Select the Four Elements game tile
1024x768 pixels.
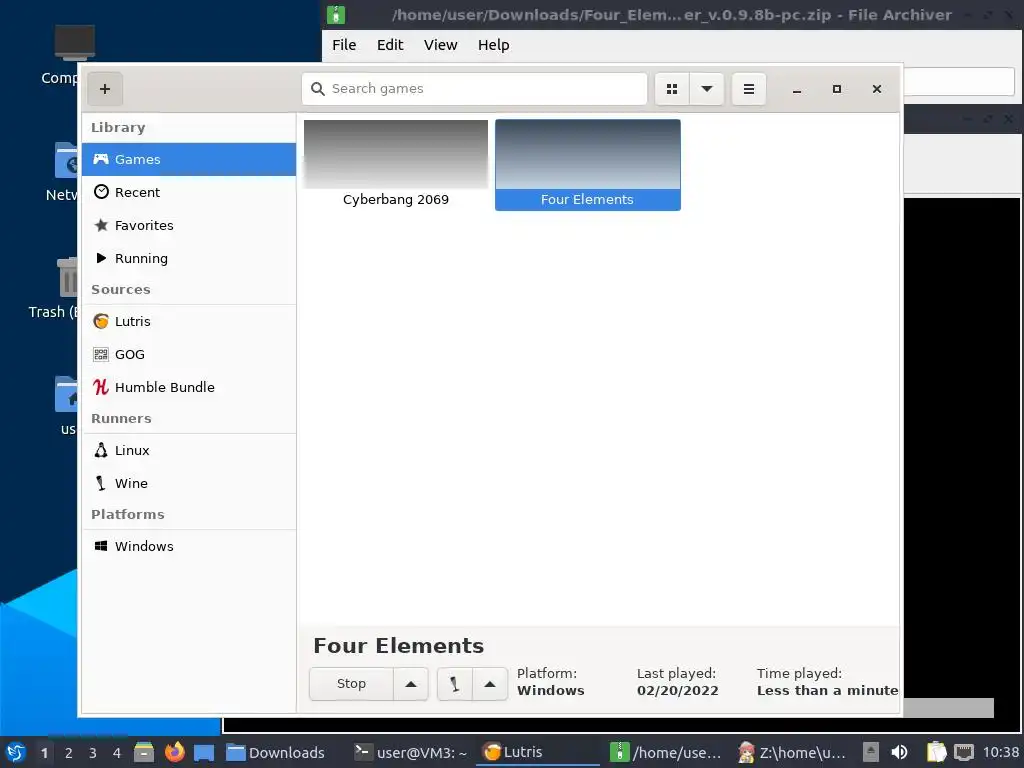[588, 165]
